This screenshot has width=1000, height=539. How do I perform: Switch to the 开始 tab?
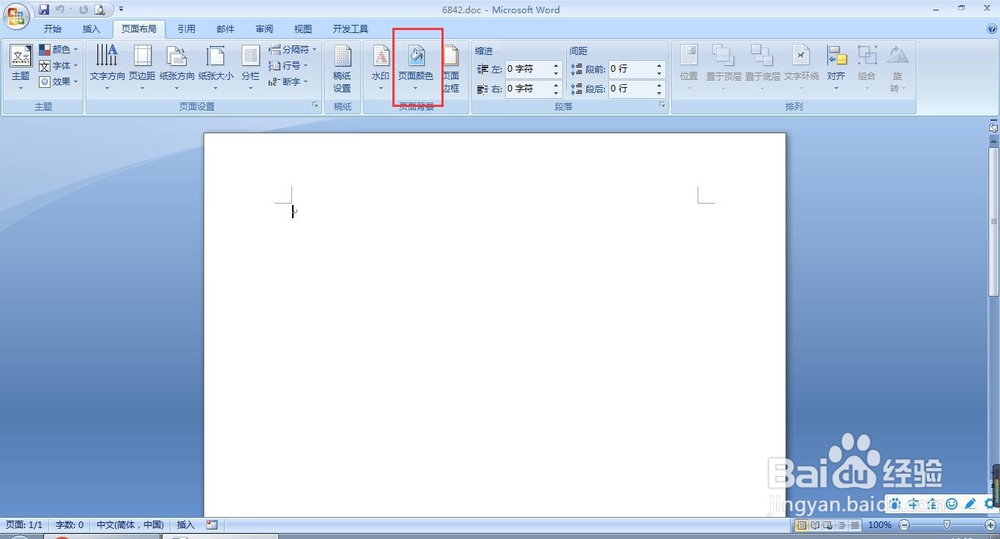point(52,29)
